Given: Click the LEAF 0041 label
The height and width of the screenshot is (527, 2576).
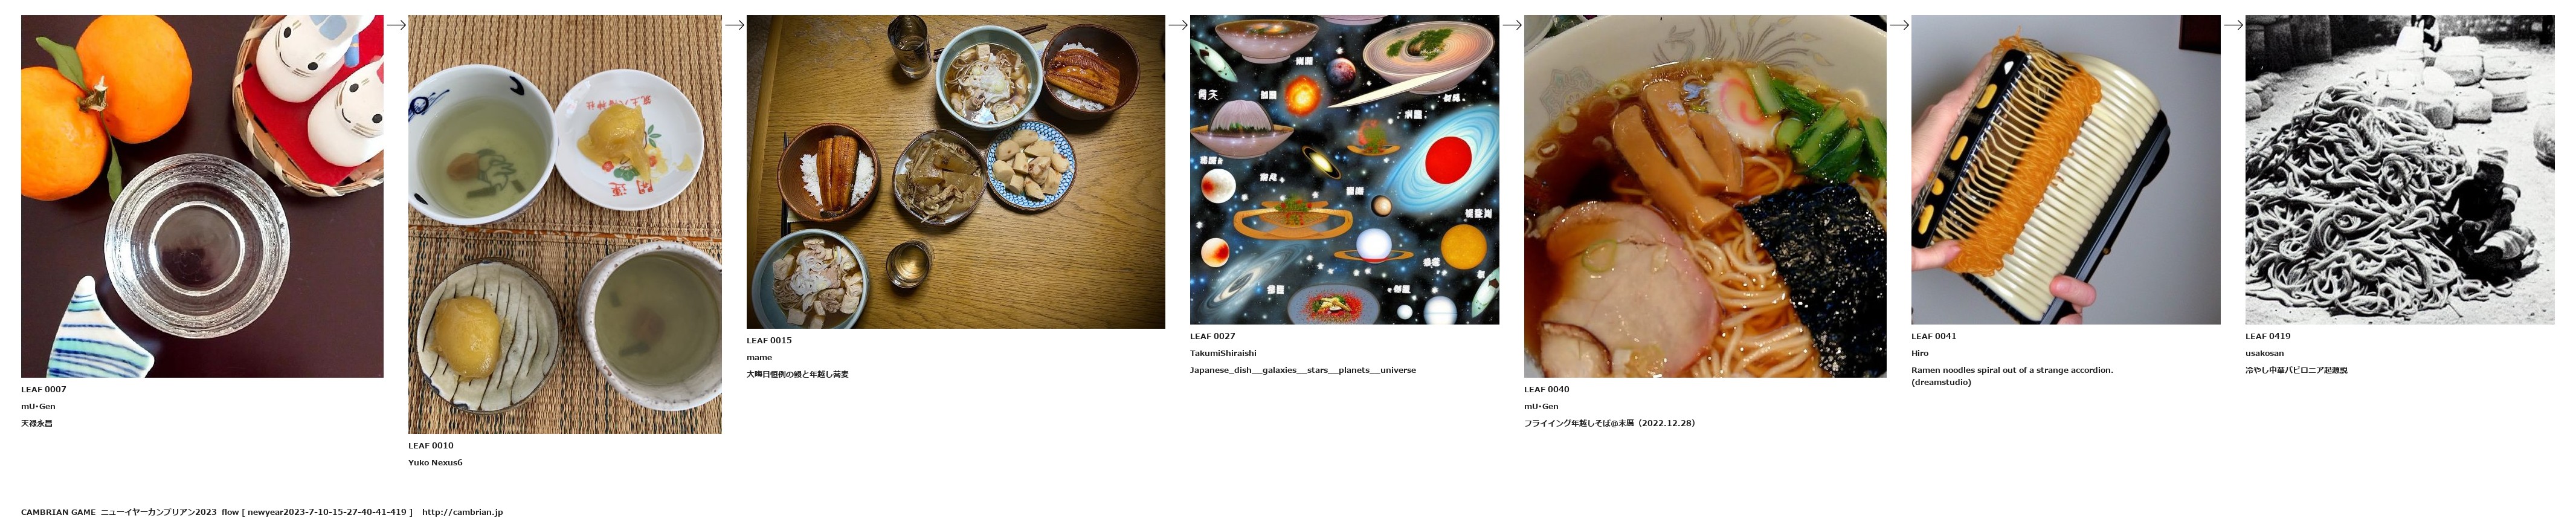Looking at the screenshot, I should [x=1934, y=337].
